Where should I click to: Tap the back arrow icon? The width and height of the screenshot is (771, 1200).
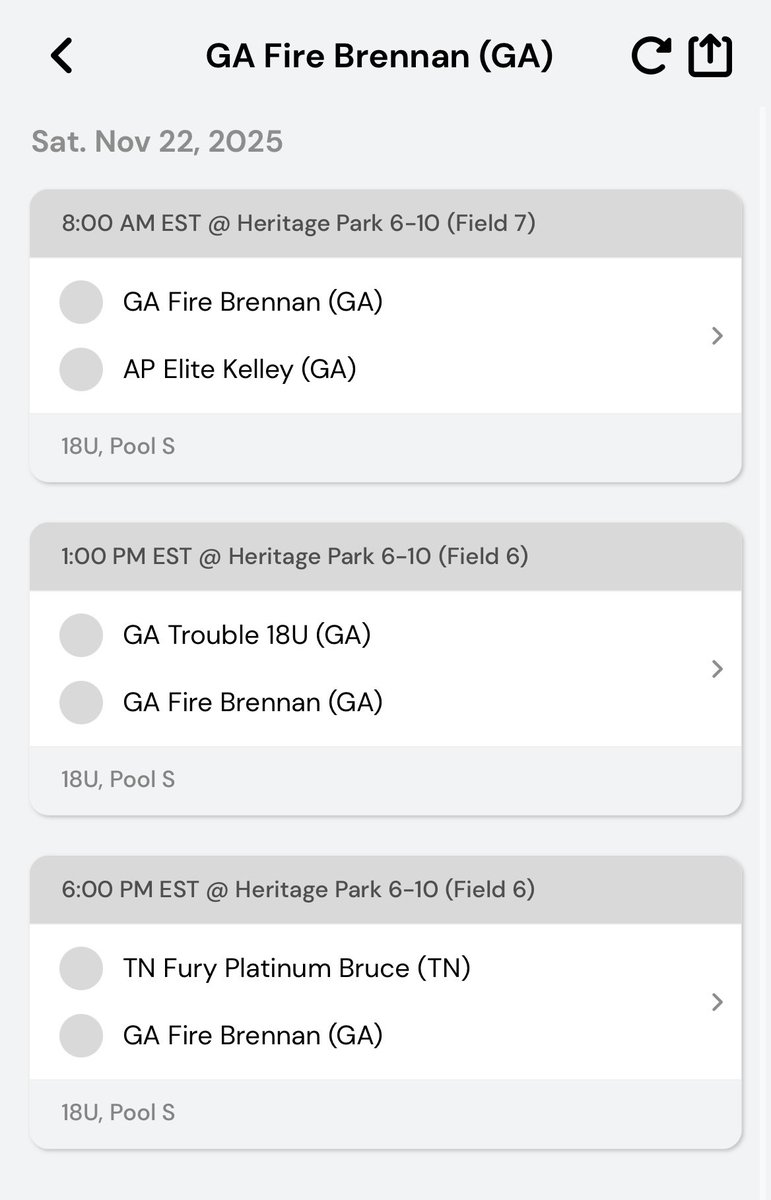click(62, 56)
